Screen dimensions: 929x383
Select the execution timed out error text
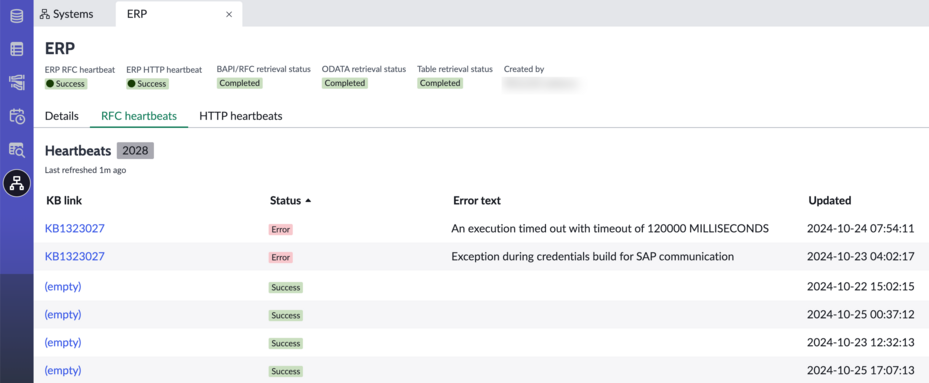(610, 228)
